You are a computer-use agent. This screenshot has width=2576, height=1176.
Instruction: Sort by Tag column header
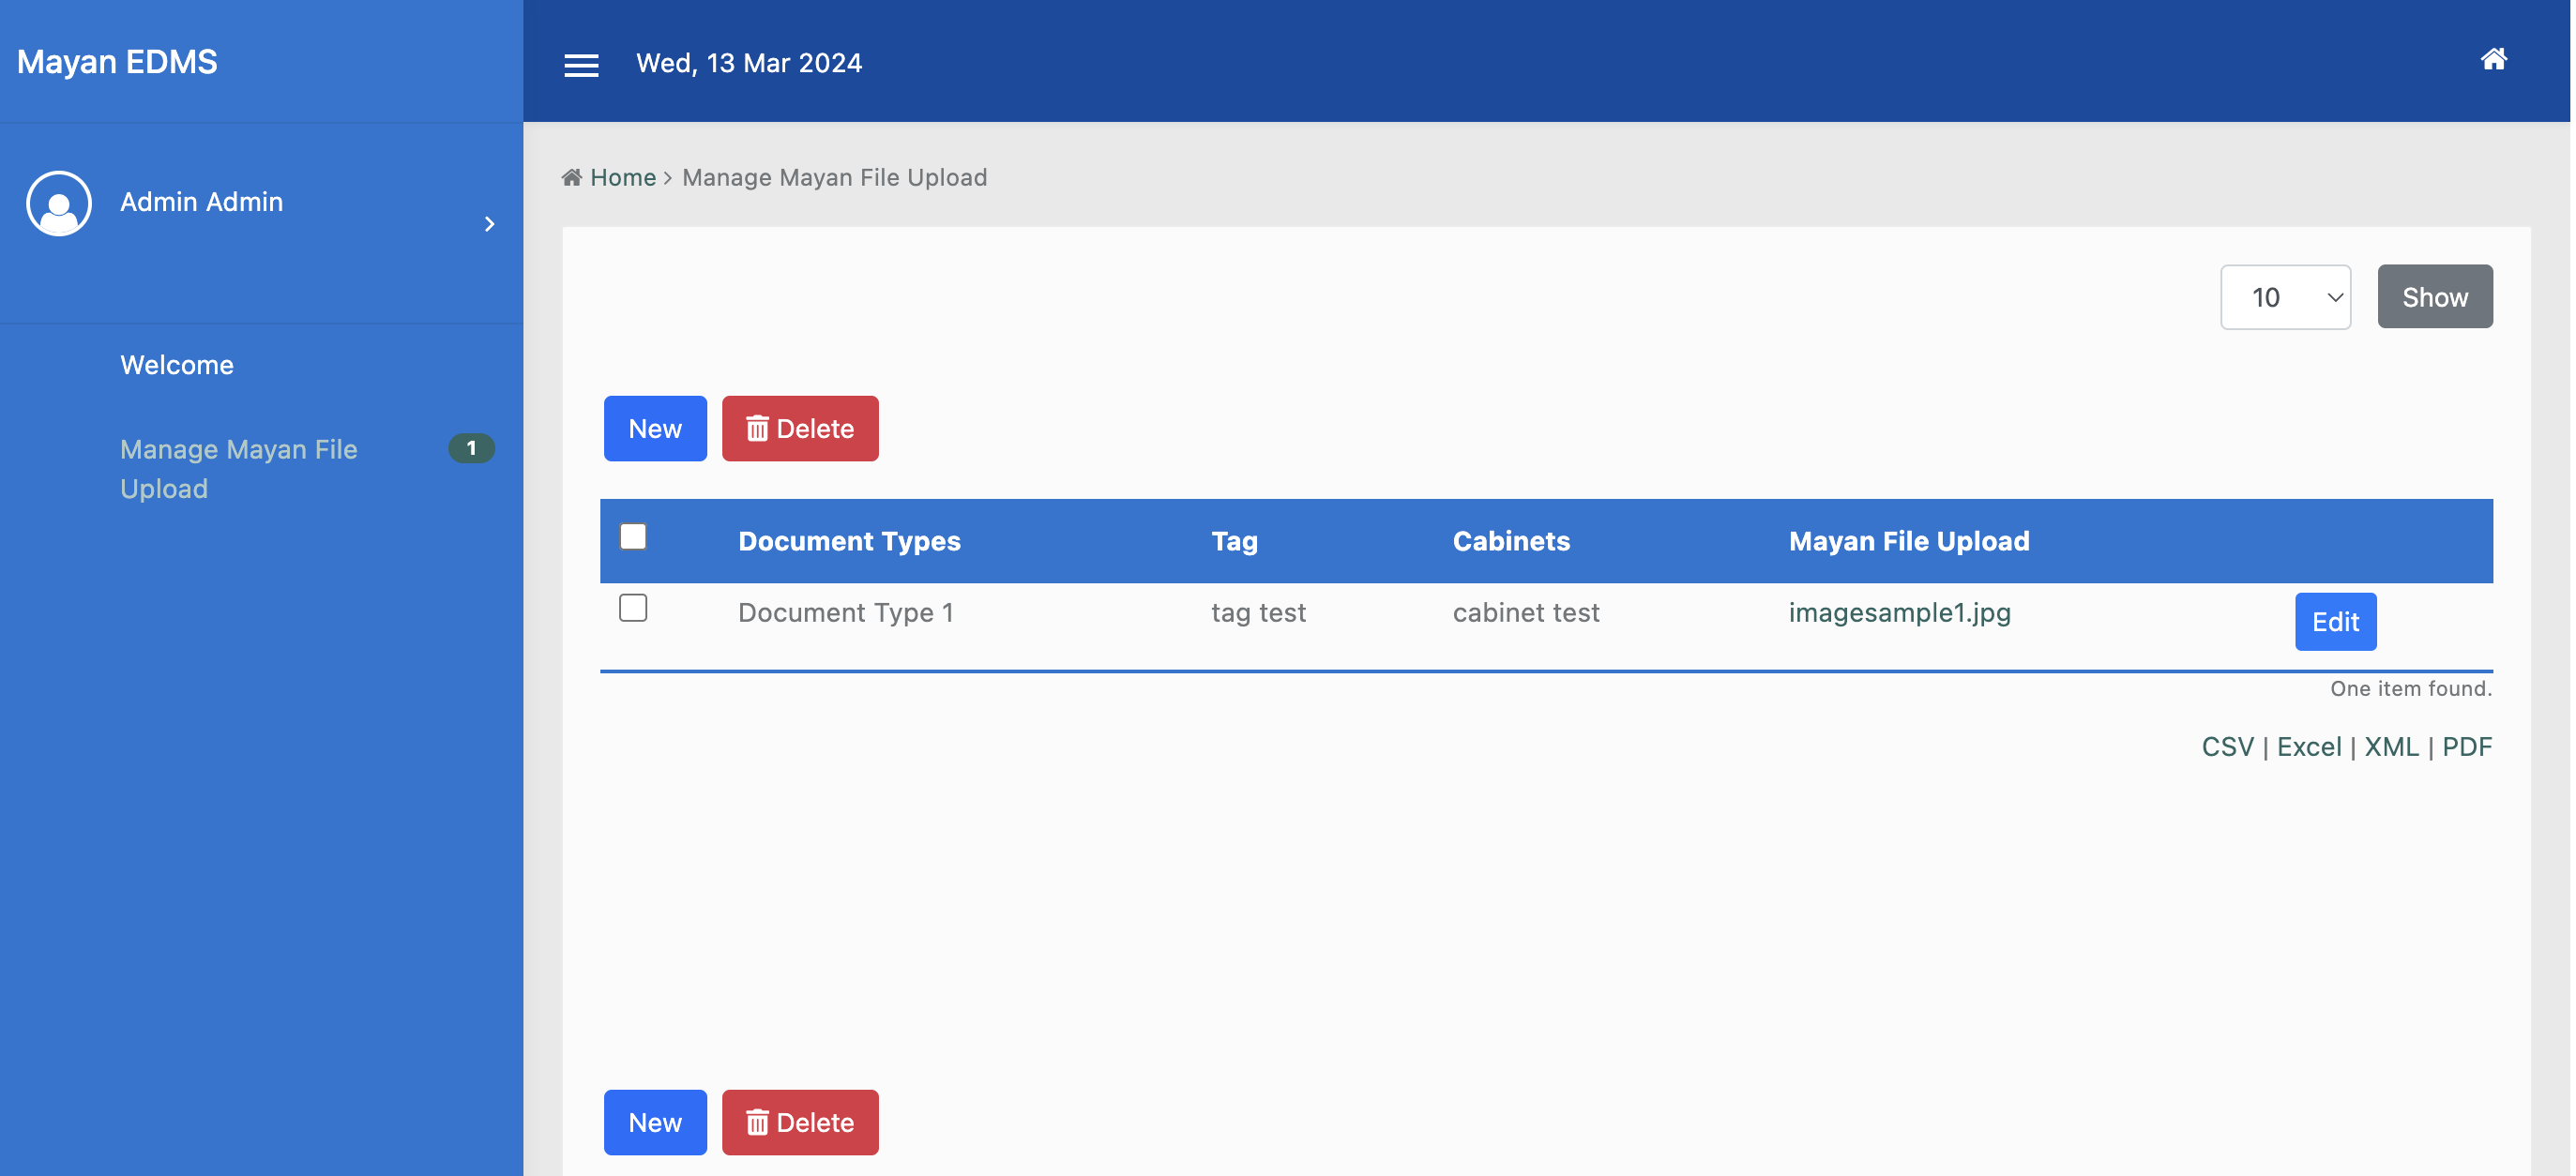[x=1234, y=541]
